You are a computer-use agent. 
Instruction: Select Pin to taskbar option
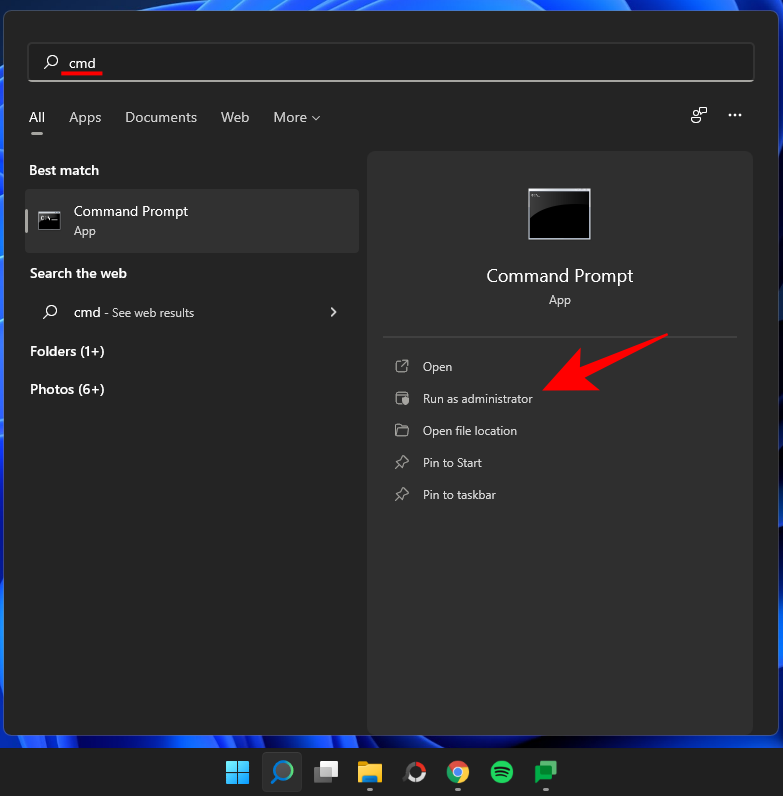(459, 495)
